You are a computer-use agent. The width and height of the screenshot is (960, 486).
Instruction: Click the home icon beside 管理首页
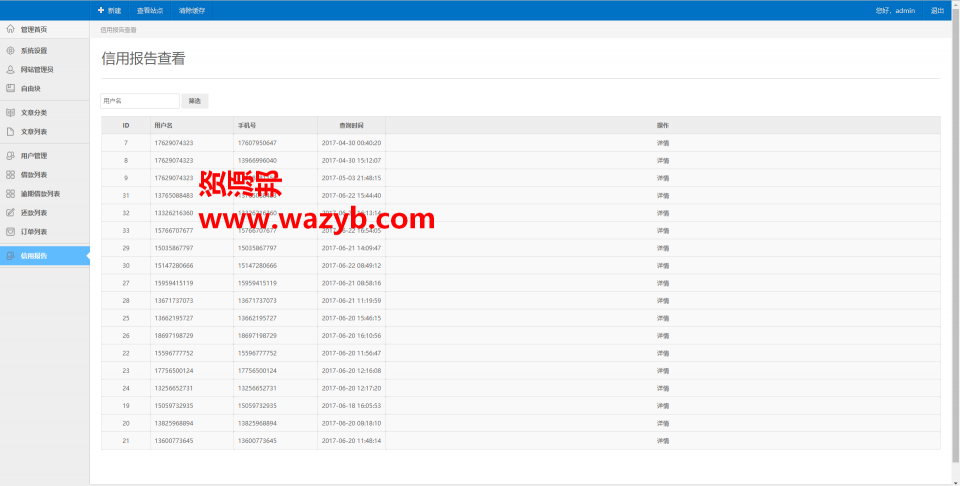click(10, 29)
